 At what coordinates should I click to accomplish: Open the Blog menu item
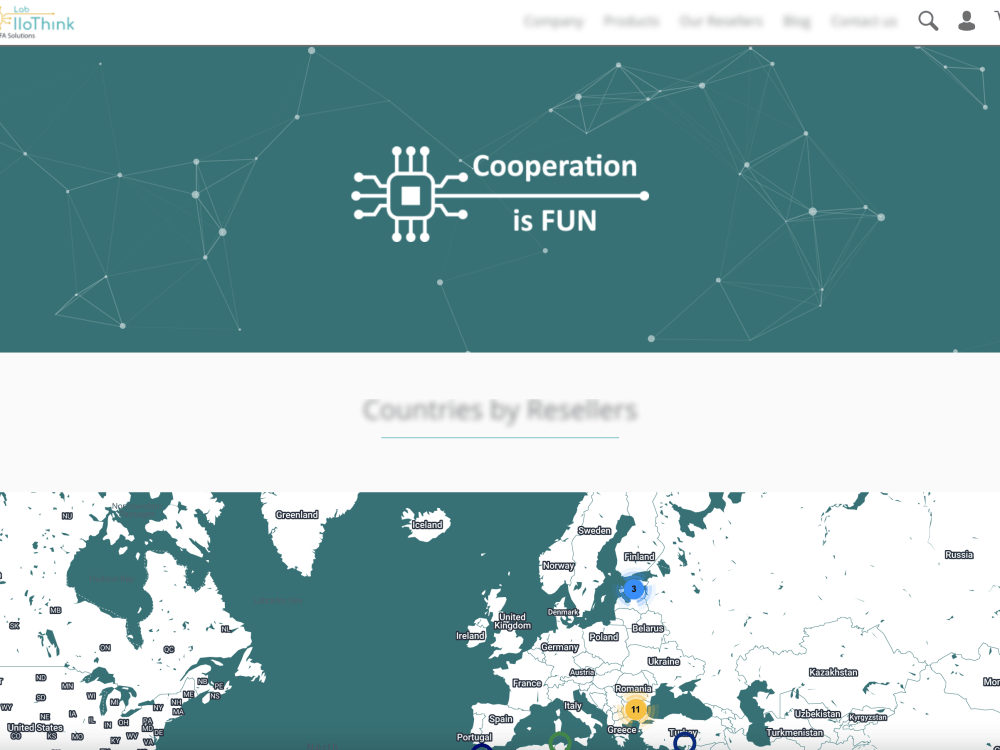[x=797, y=22]
